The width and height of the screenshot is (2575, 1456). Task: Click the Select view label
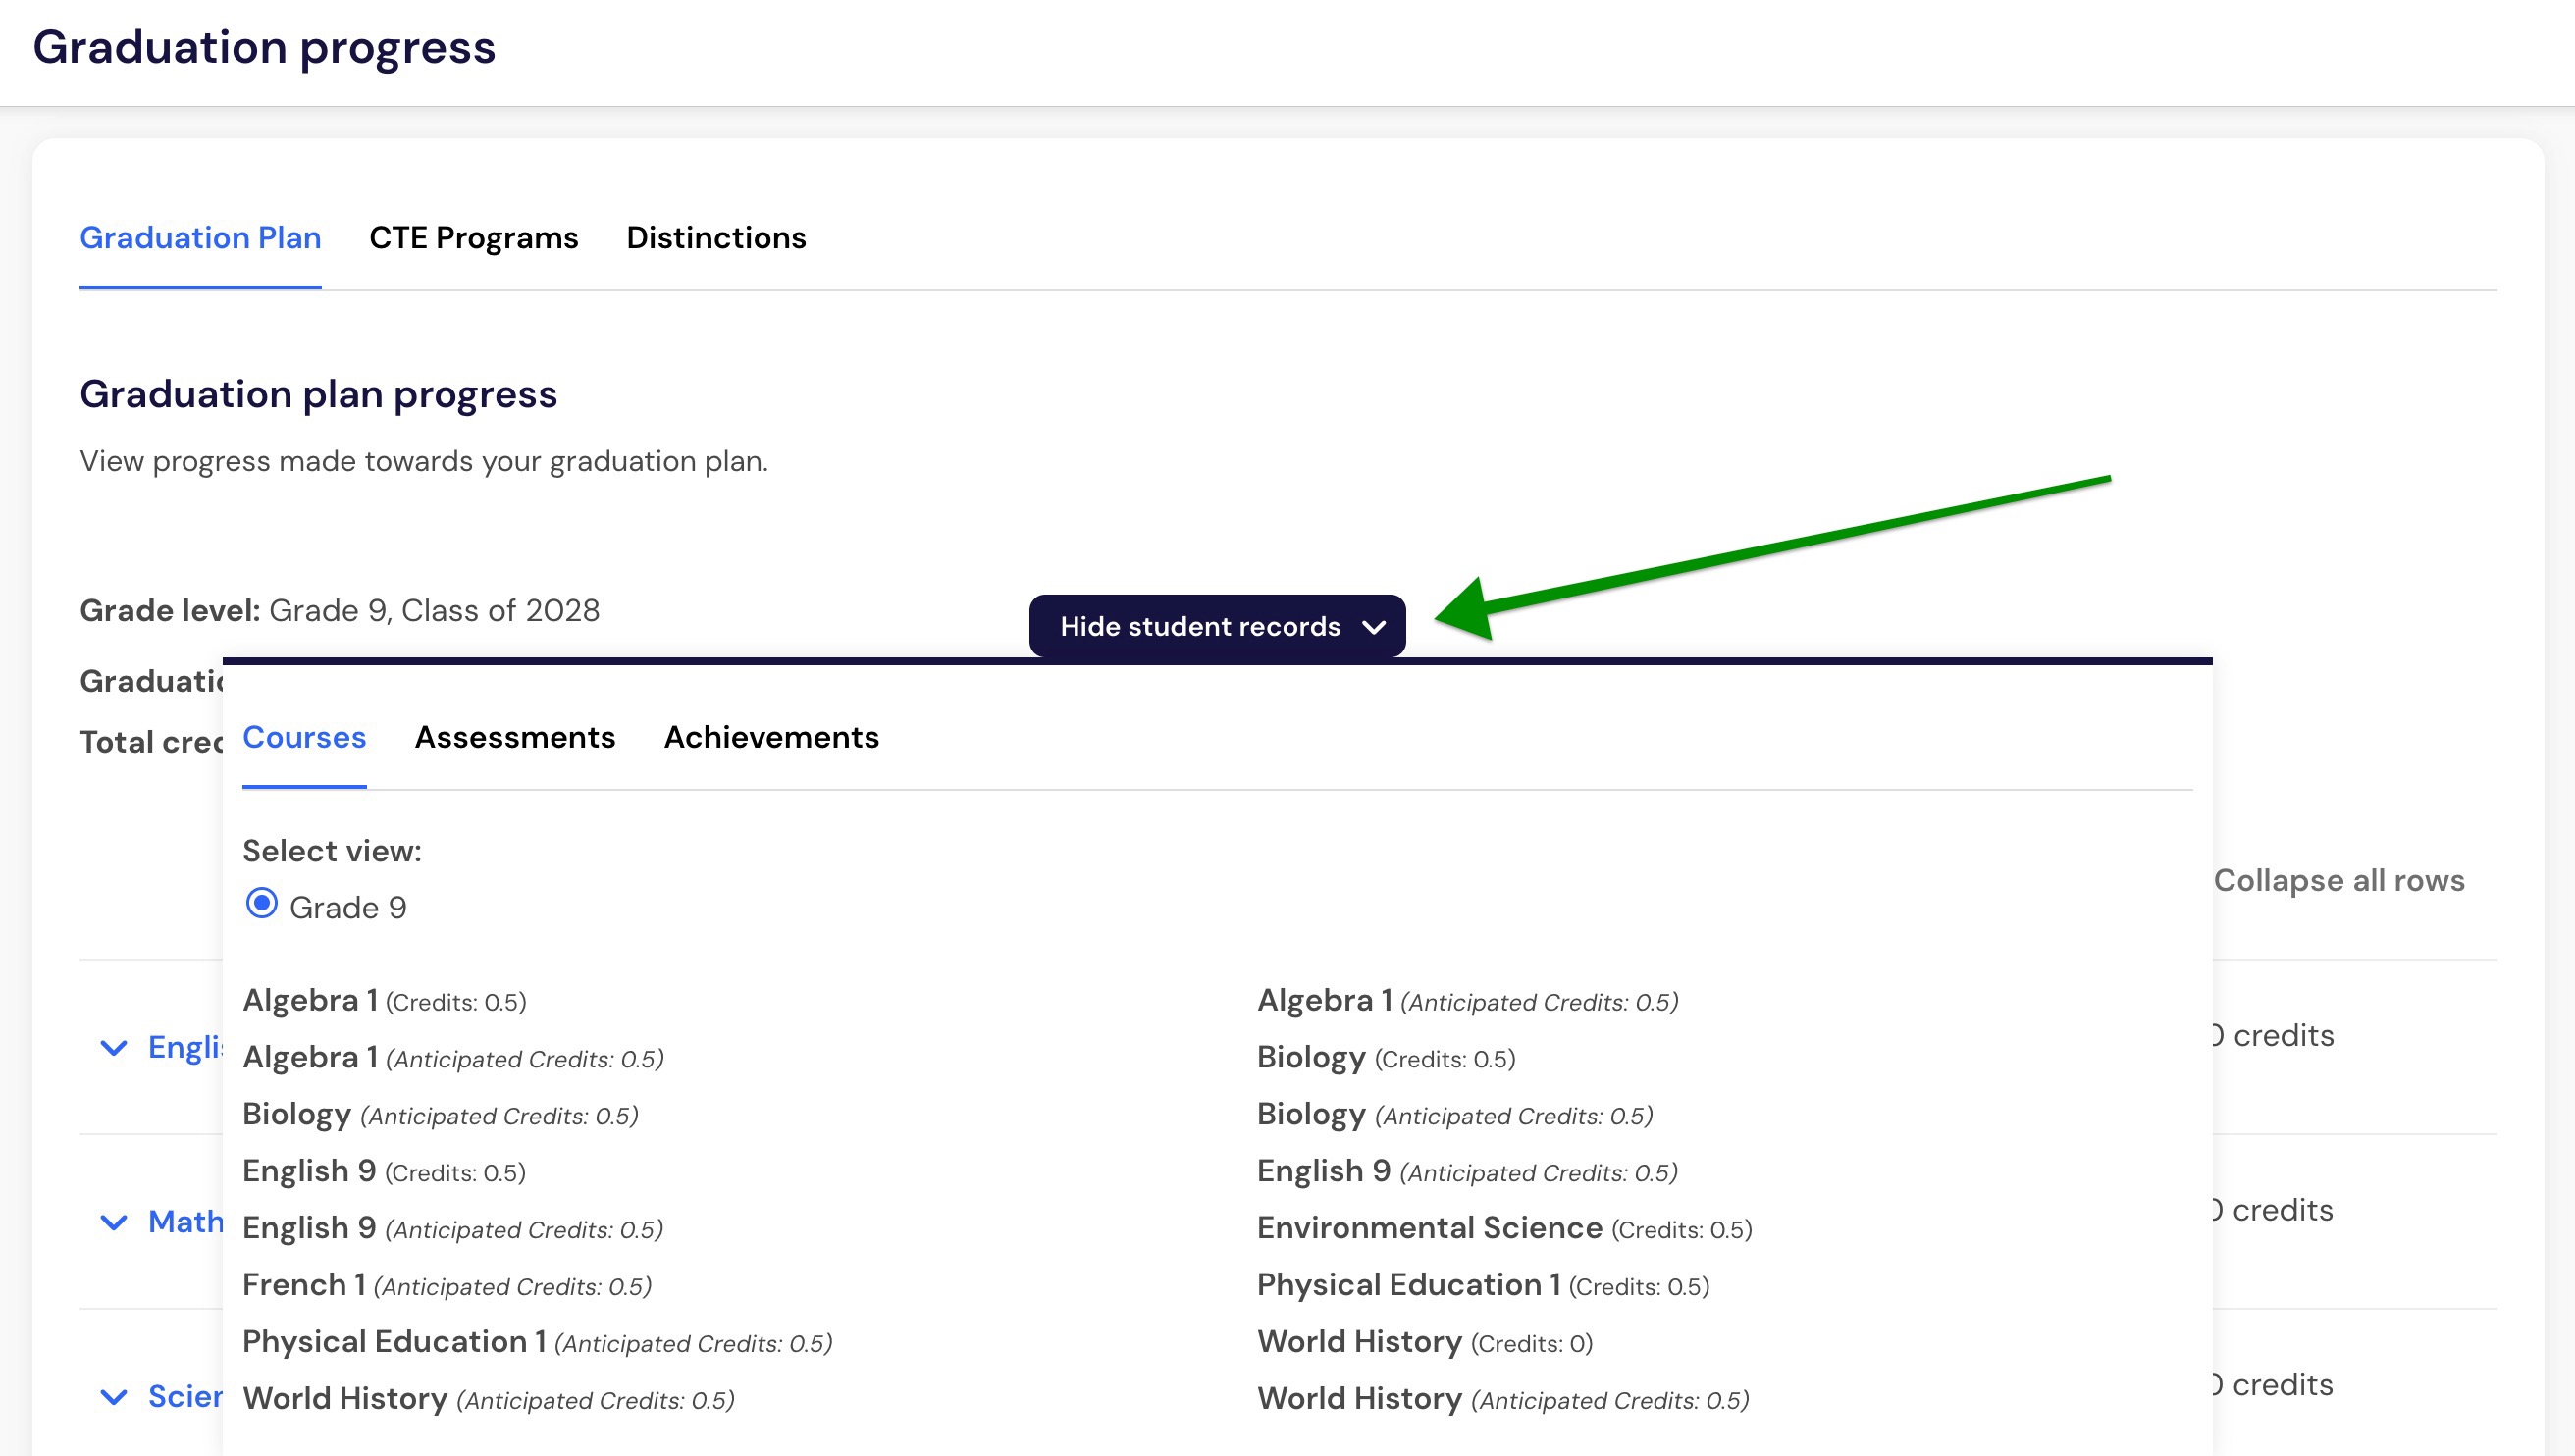332,851
